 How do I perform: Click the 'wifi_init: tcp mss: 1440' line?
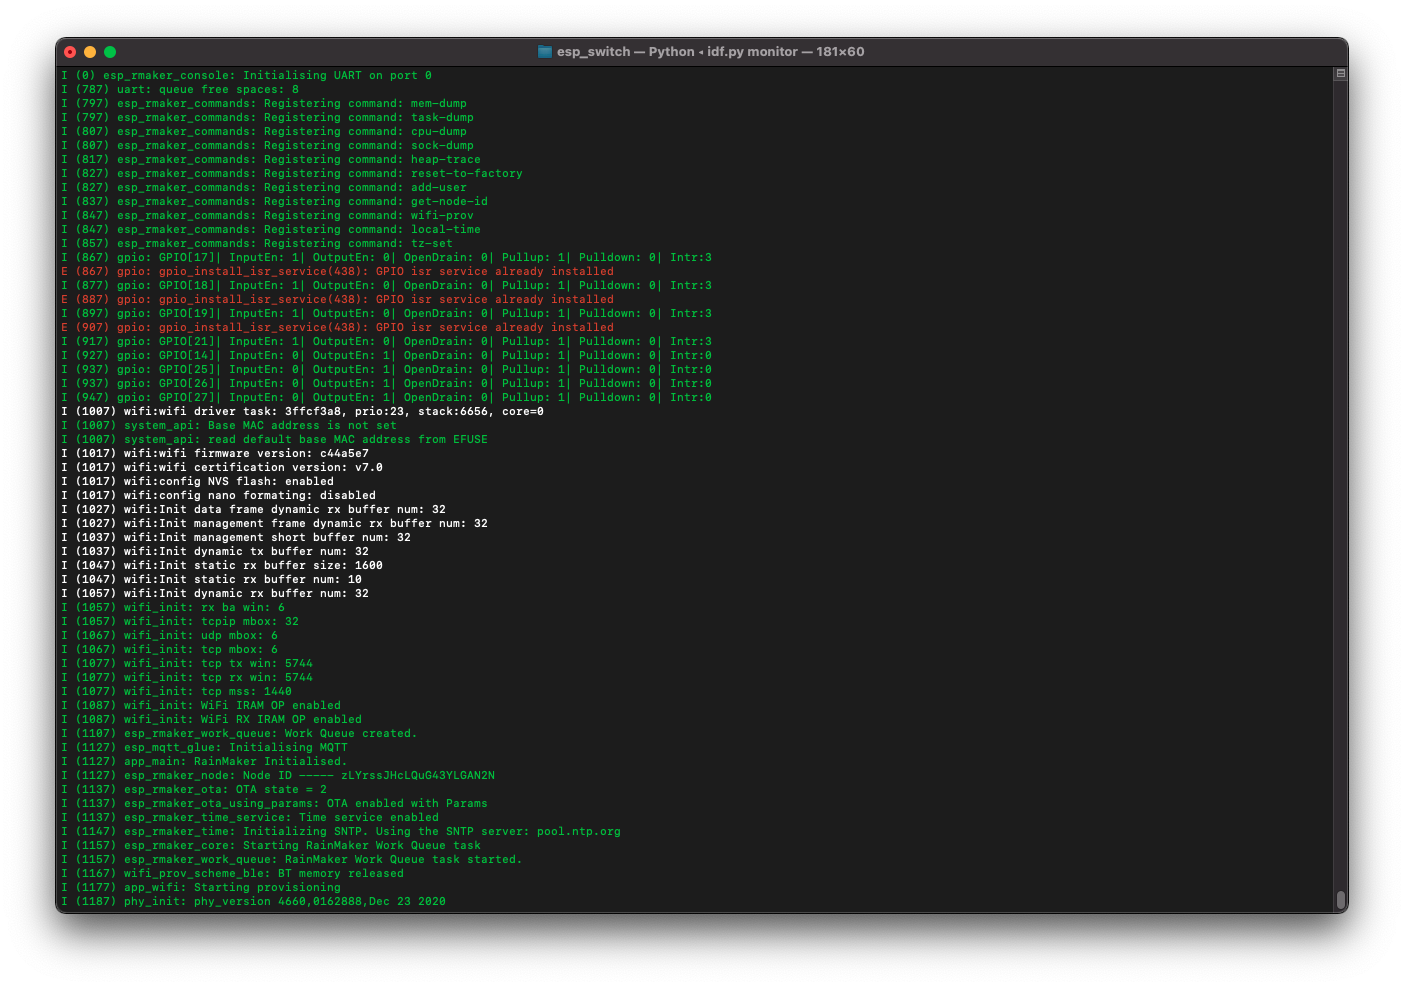tap(177, 691)
